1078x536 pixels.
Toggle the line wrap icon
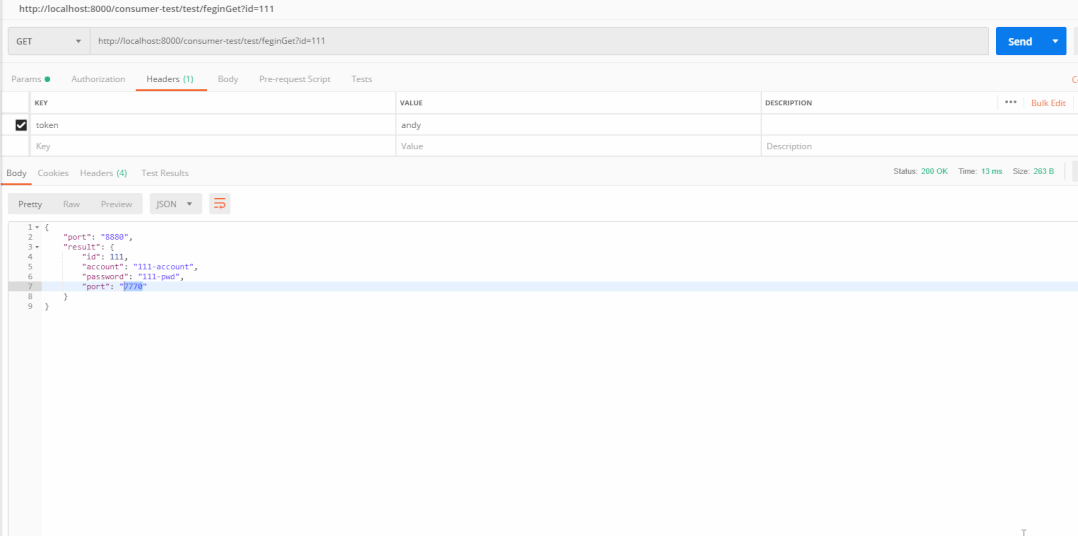(220, 204)
